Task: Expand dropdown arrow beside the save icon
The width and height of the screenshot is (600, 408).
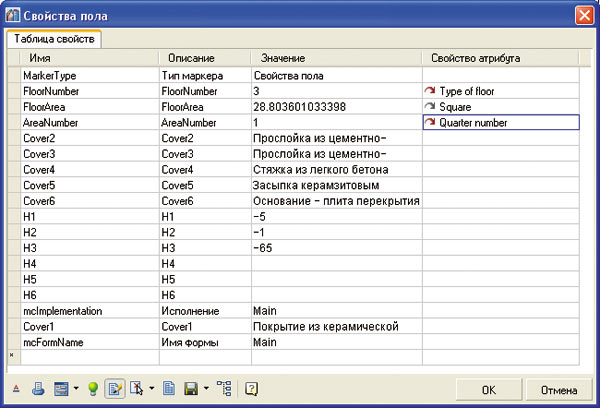Action: pos(205,388)
